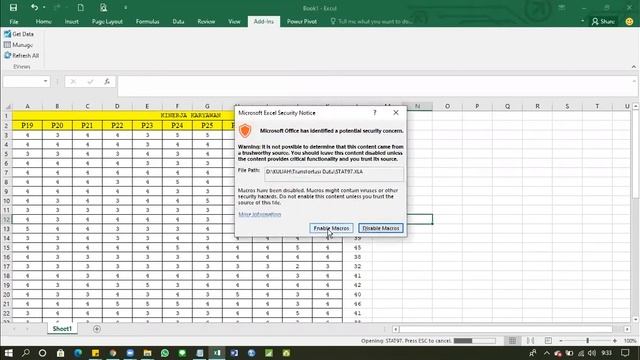Click the horizontal scrollbar right arrow
The image size is (640, 360).
pos(627,329)
